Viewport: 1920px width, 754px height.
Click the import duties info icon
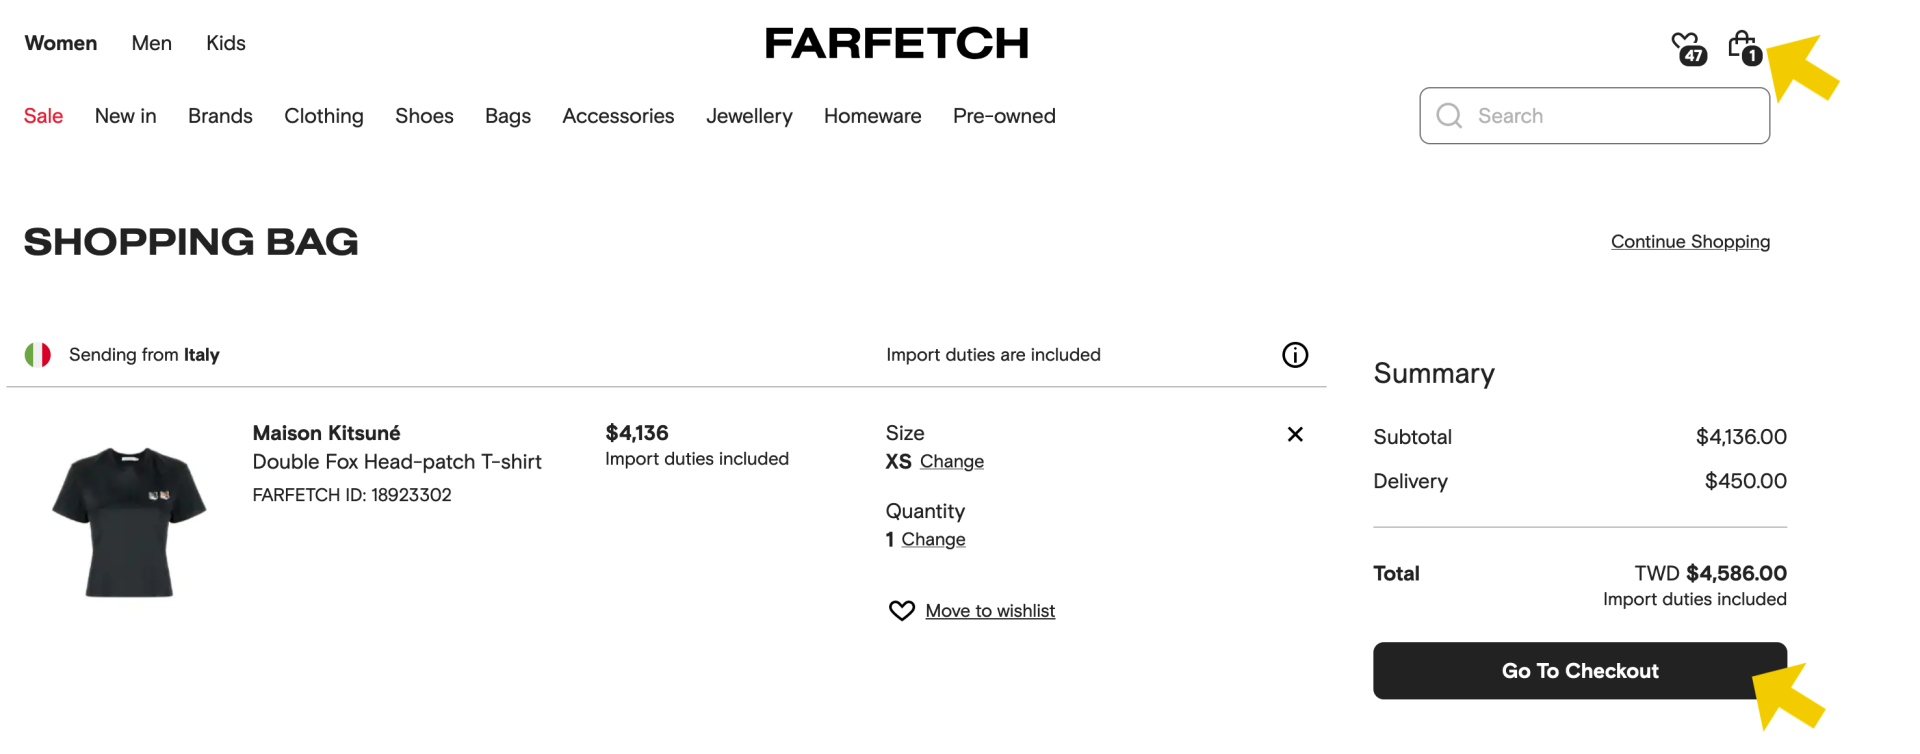(x=1295, y=355)
